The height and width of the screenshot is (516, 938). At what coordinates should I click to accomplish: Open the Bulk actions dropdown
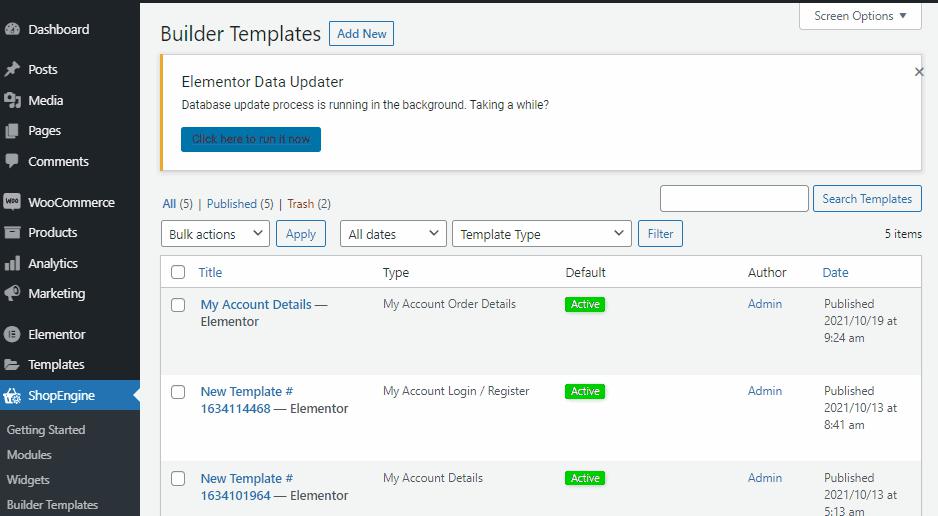tap(215, 234)
